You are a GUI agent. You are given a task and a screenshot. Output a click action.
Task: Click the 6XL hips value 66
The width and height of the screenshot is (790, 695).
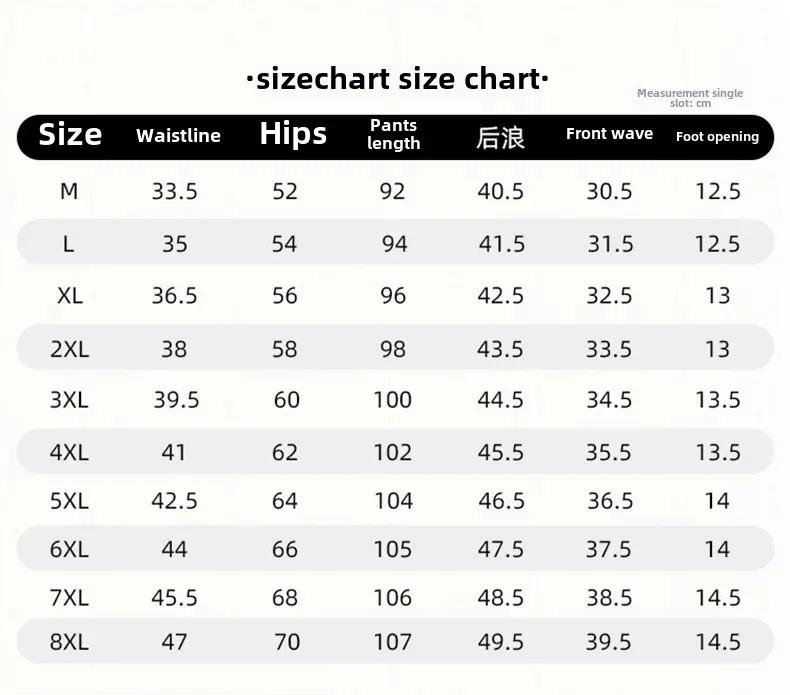point(285,549)
